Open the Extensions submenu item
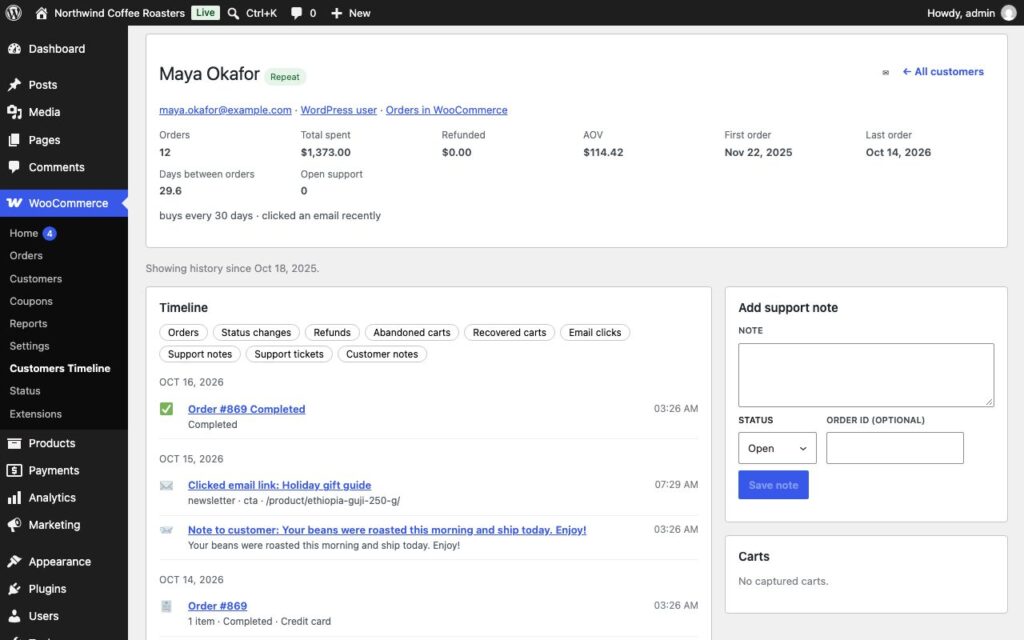This screenshot has height=640, width=1024. point(35,414)
